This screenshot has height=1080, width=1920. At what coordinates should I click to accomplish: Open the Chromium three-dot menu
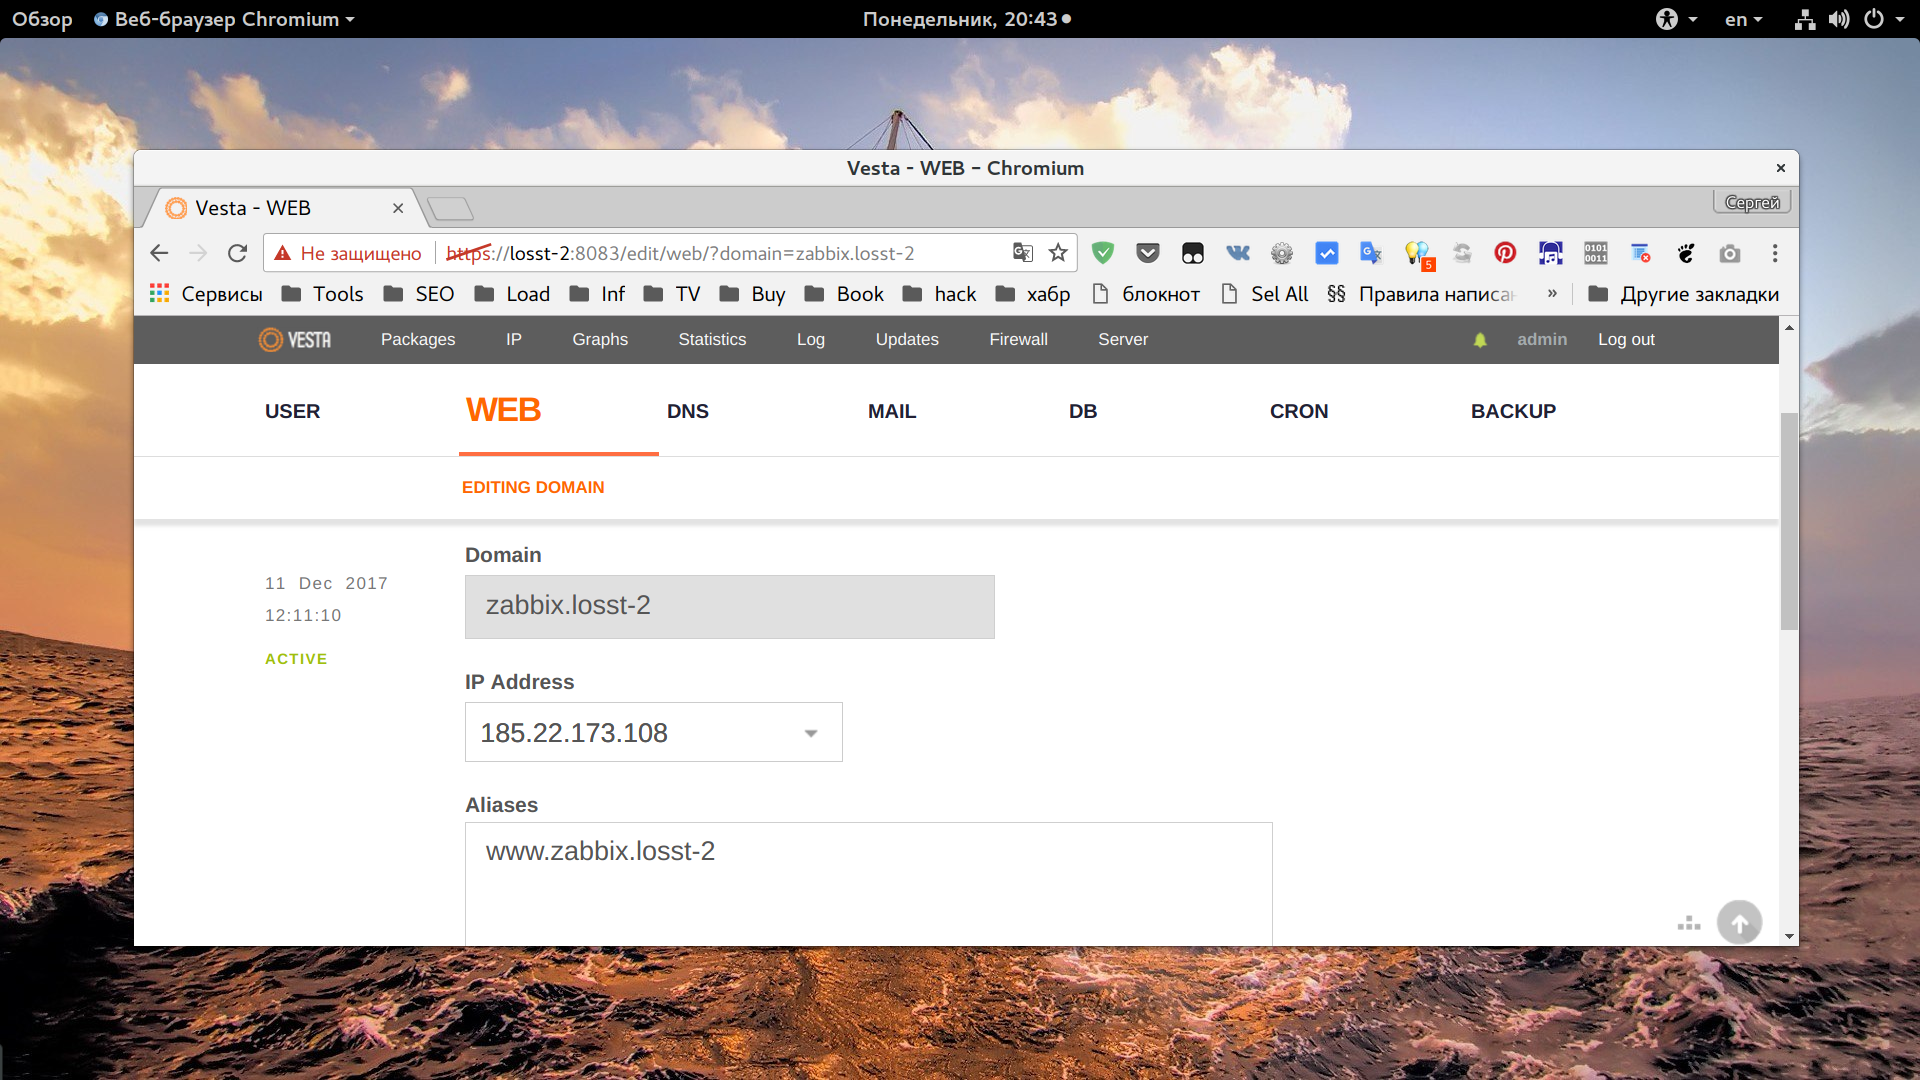point(1775,253)
